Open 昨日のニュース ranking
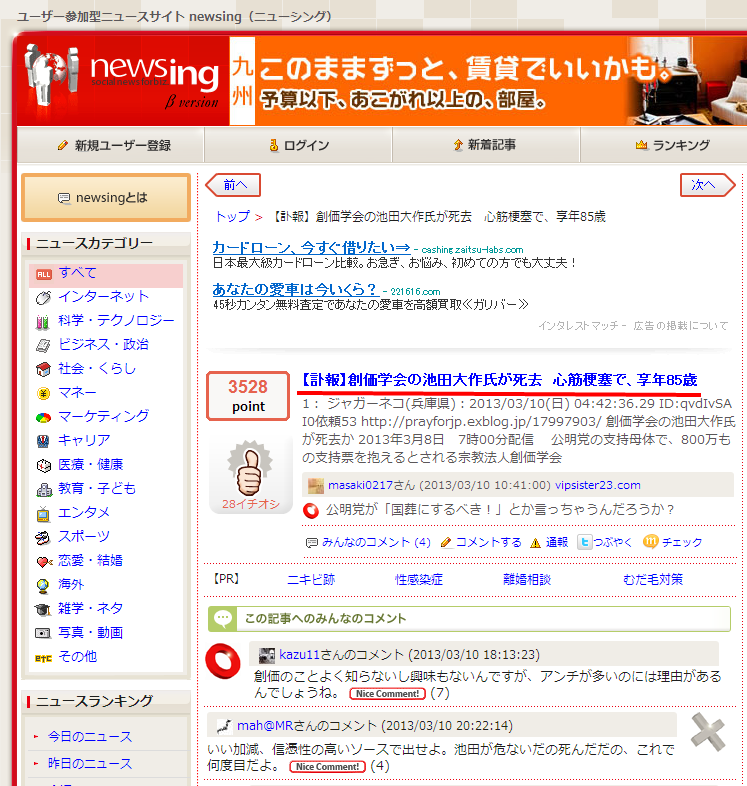The image size is (747, 786). 90,763
